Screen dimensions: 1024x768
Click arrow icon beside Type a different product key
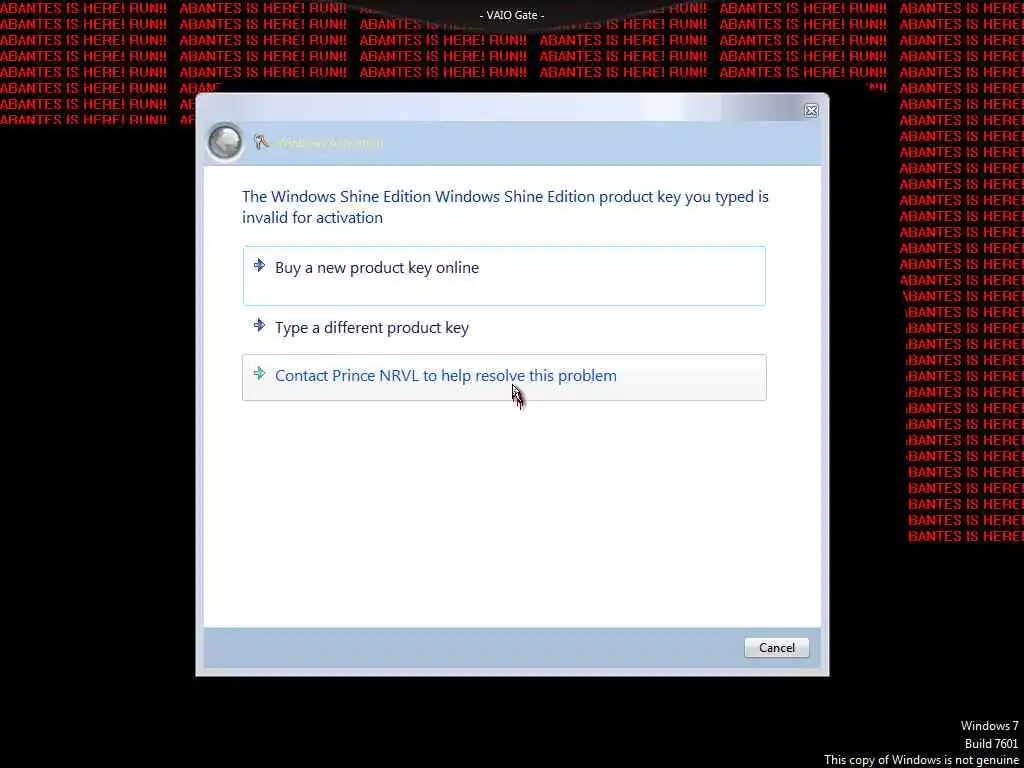(x=259, y=325)
